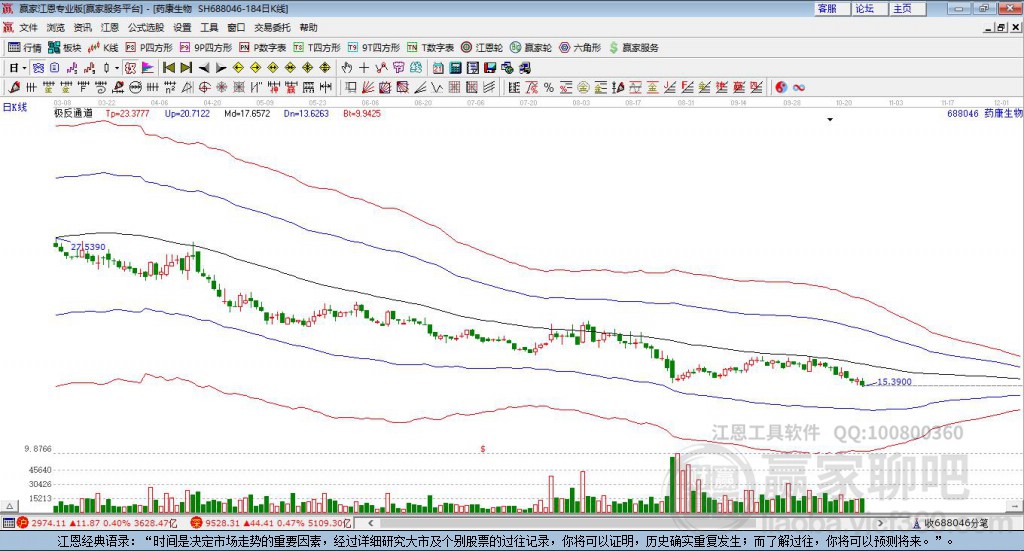Click the 客服 customer service button
Screen dimensions: 1024x551
(832, 8)
